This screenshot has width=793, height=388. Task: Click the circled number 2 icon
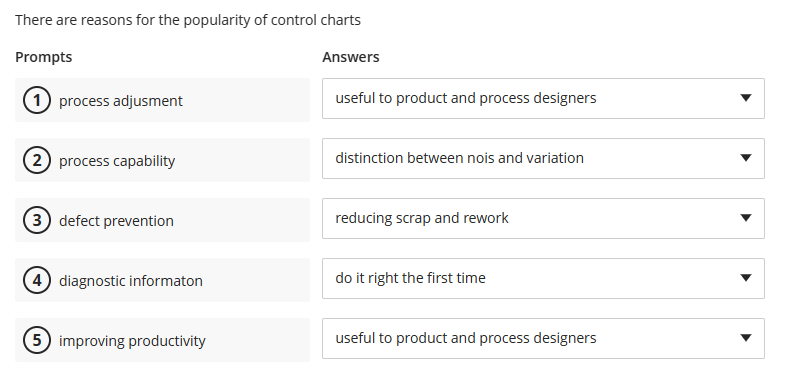coord(37,160)
